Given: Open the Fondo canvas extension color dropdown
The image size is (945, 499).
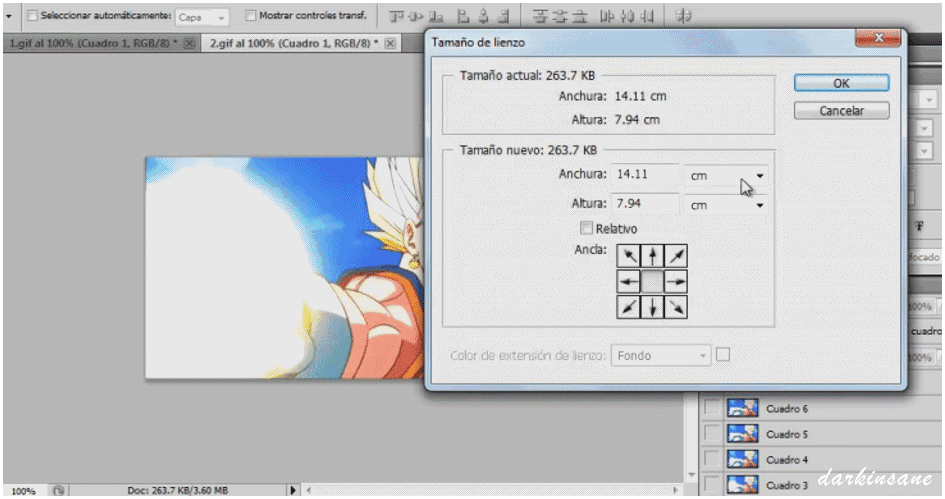Looking at the screenshot, I should [661, 356].
